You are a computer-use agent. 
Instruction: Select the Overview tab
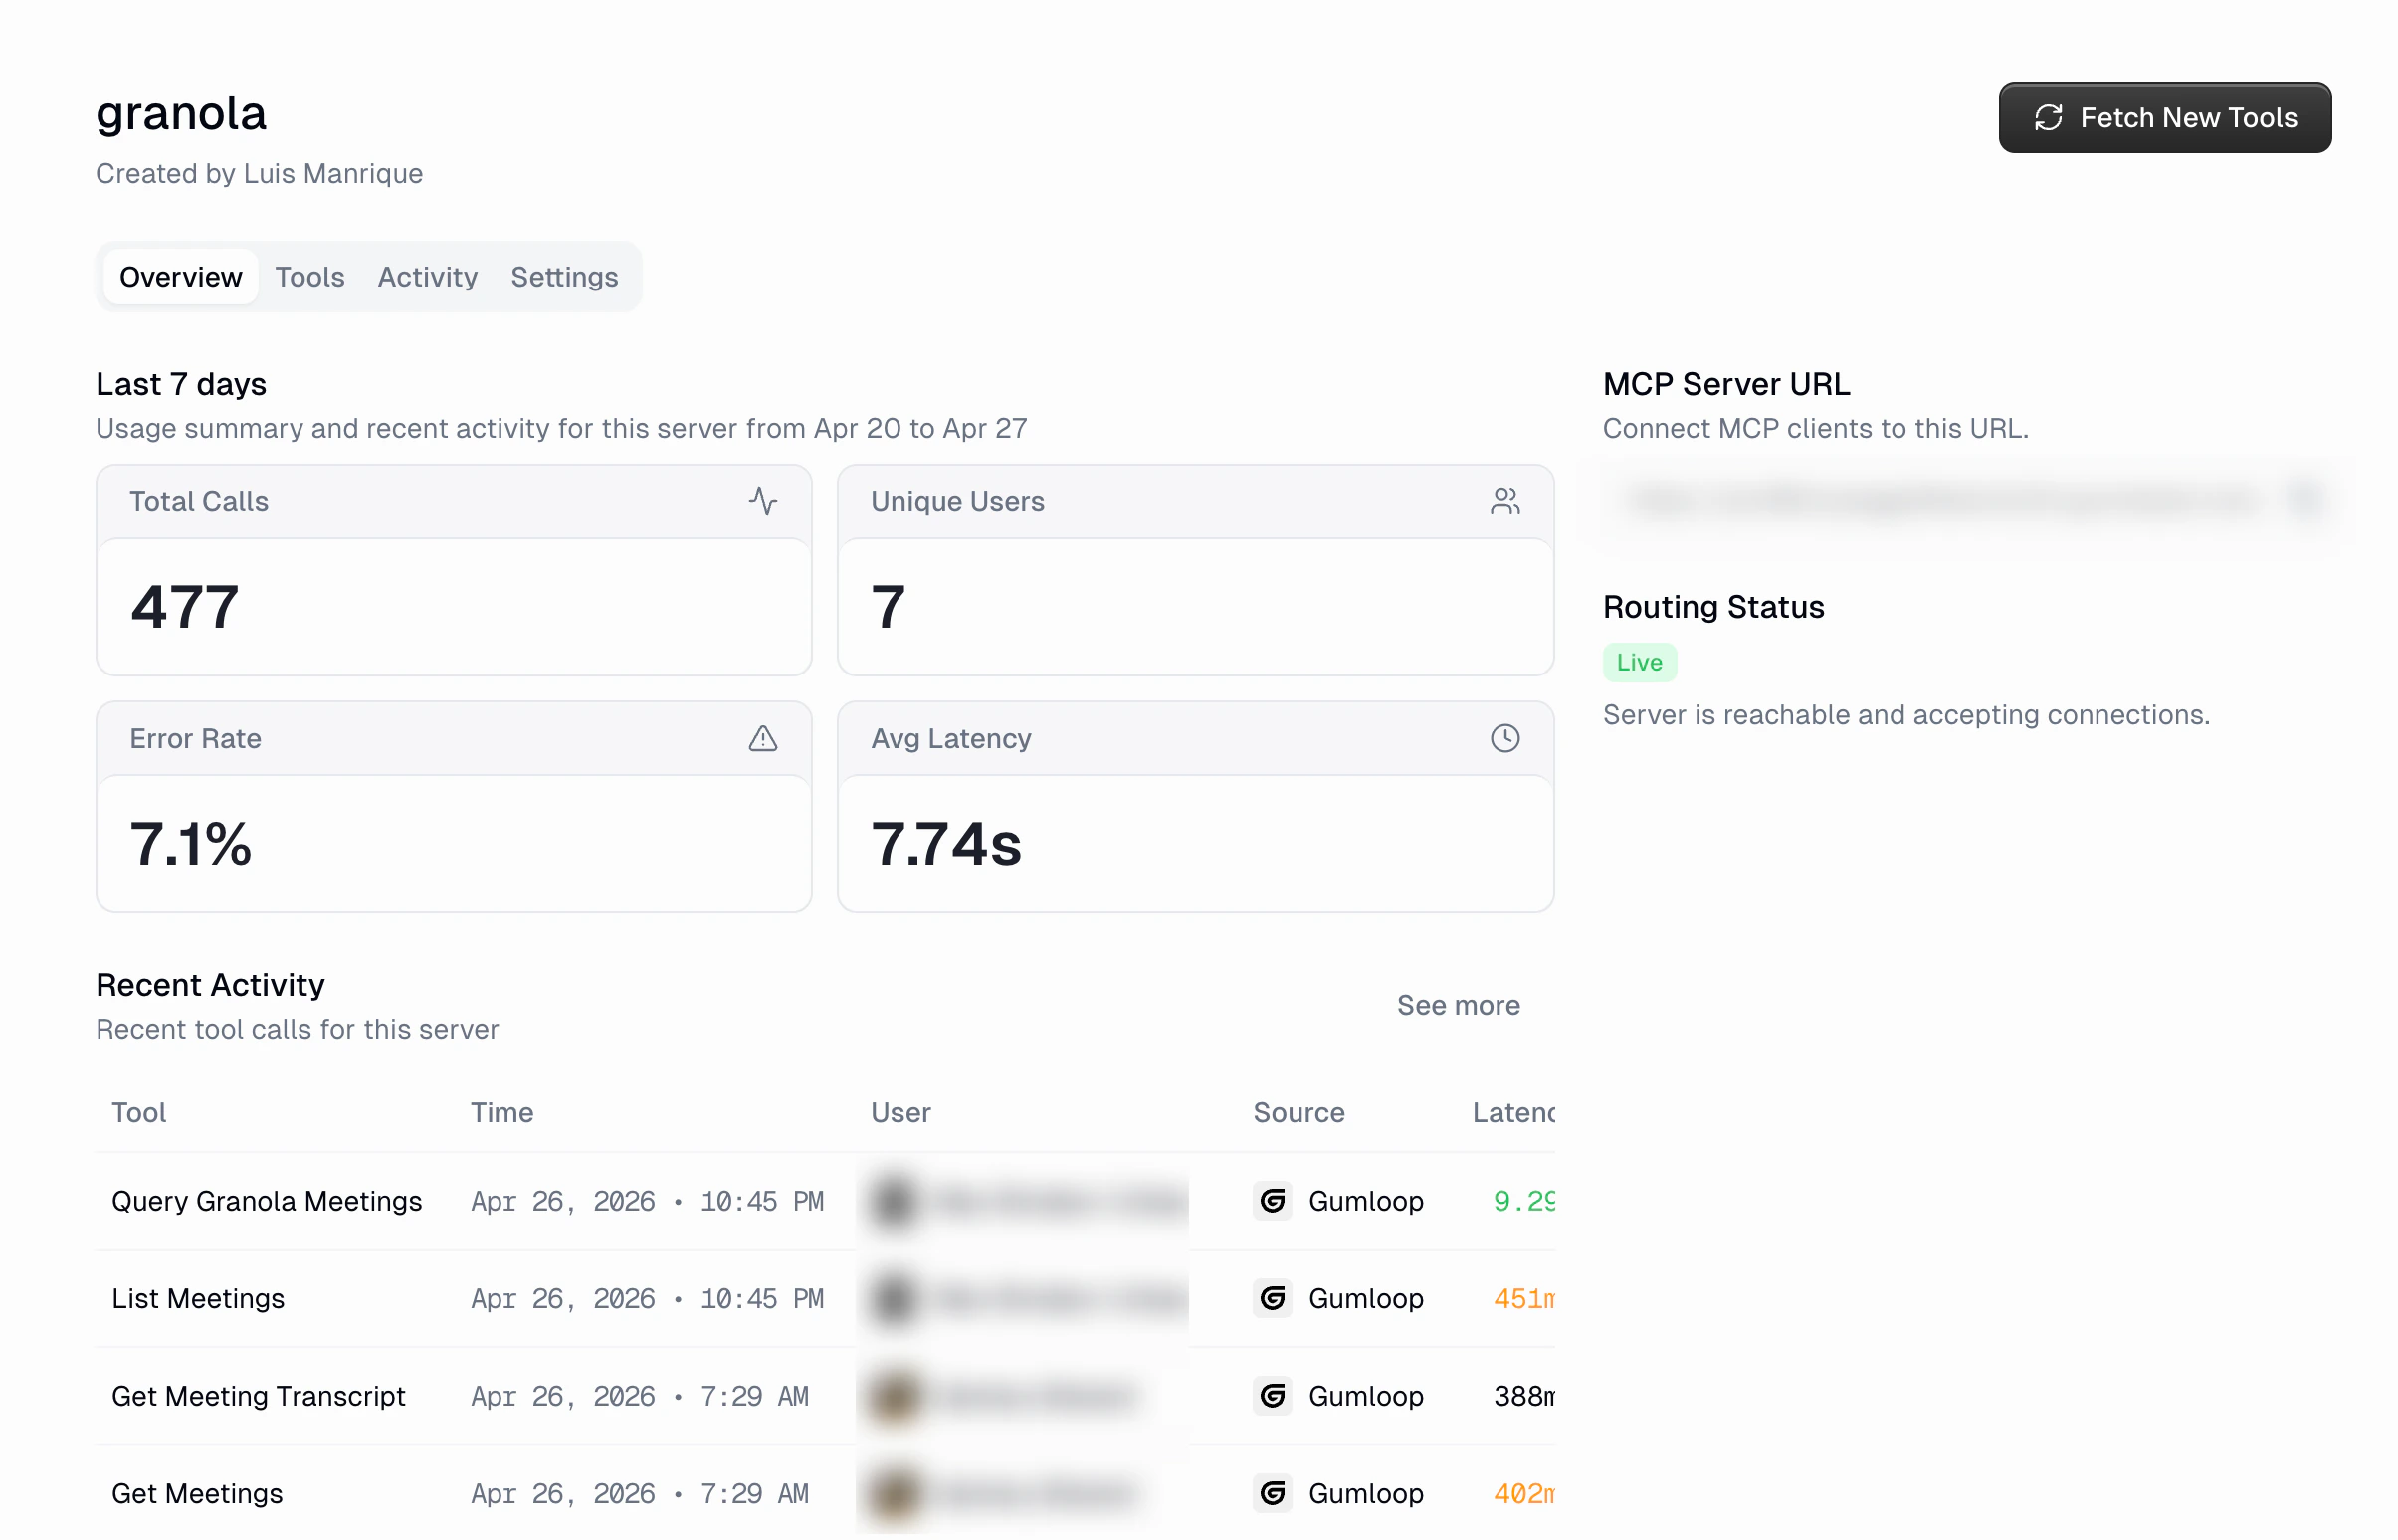coord(180,277)
